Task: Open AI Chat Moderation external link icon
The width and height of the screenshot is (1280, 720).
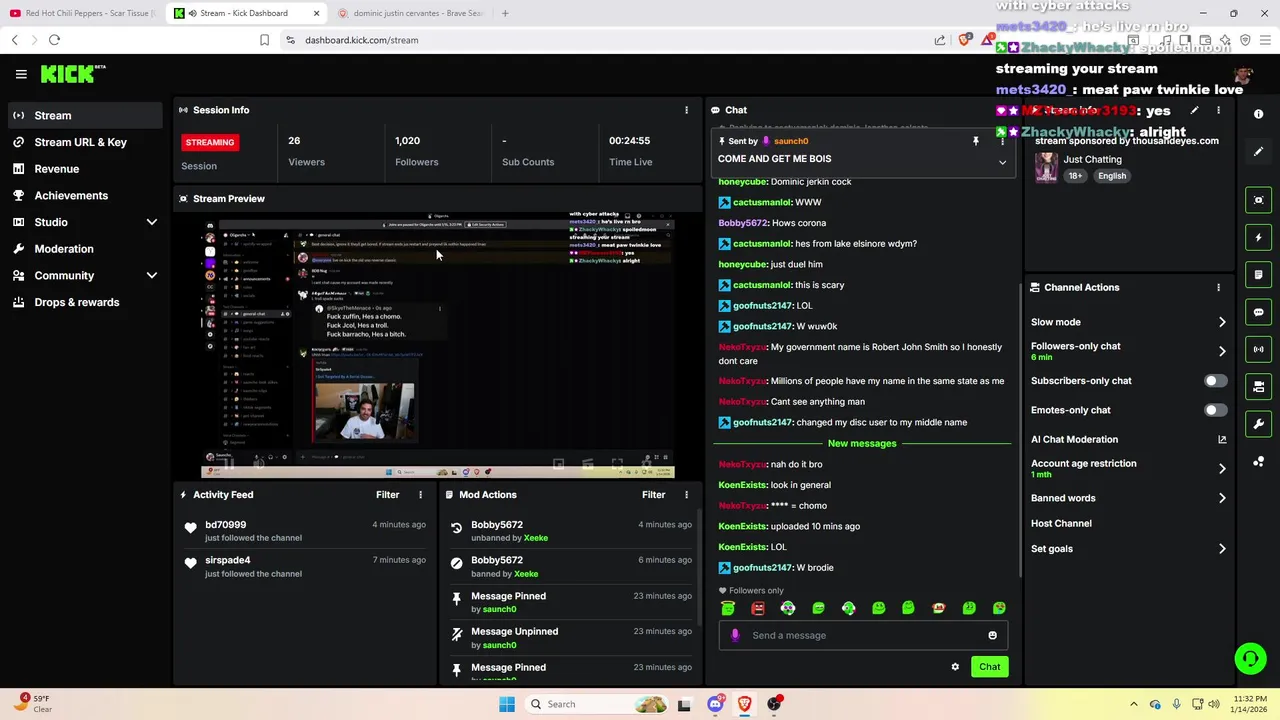Action: click(x=1222, y=440)
